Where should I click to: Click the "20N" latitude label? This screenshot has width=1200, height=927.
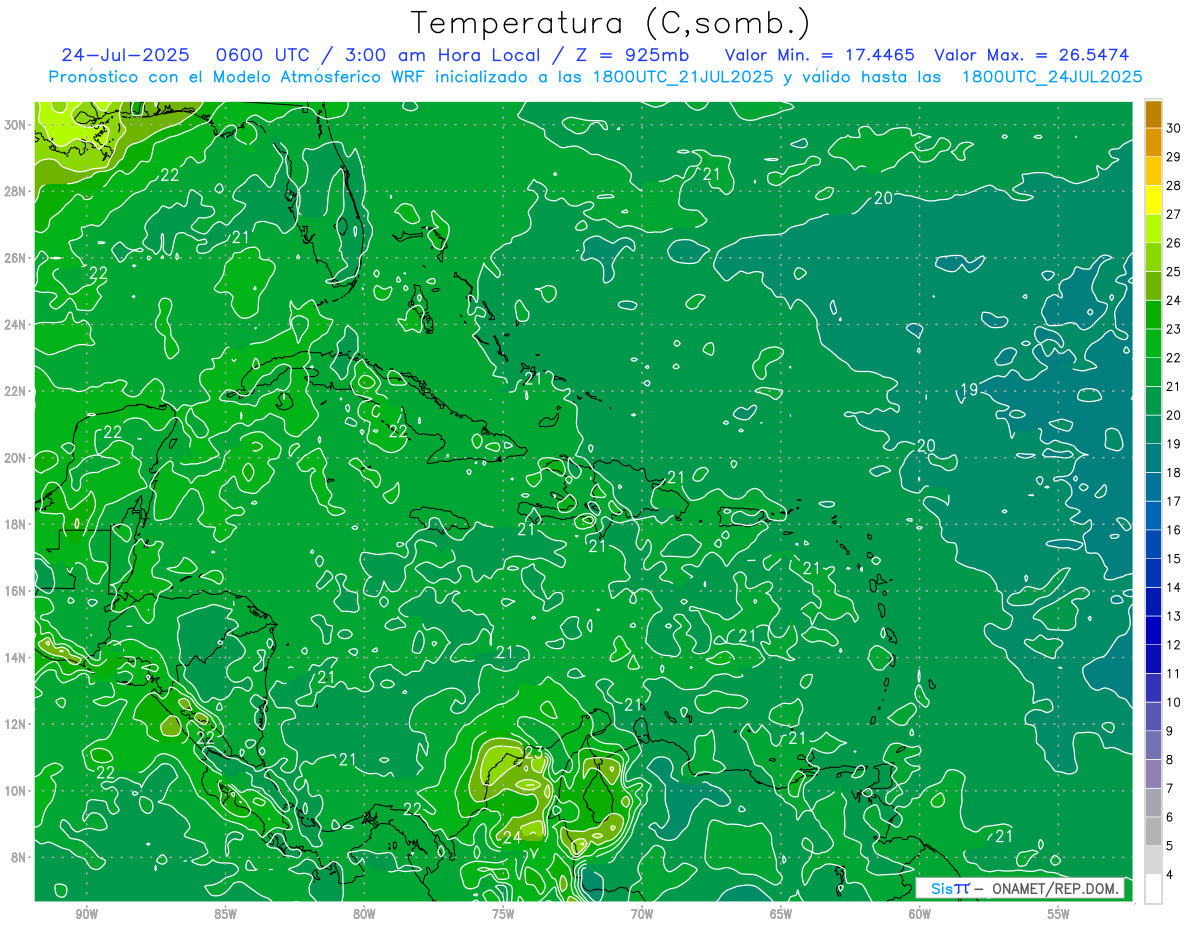click(x=15, y=458)
